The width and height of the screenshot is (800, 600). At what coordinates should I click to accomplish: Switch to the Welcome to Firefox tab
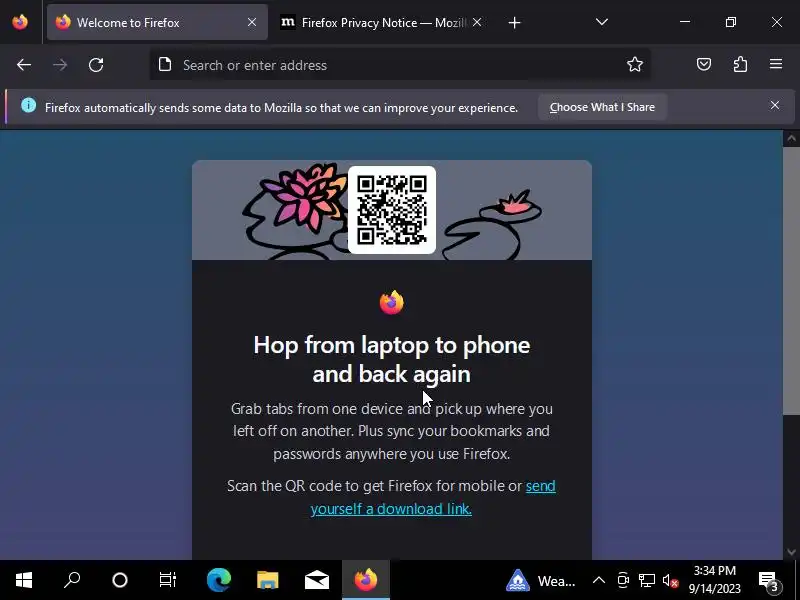click(x=157, y=22)
